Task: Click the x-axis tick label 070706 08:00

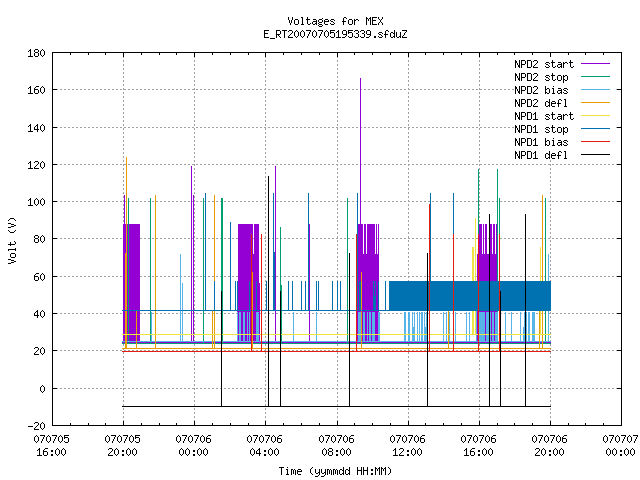Action: click(336, 445)
